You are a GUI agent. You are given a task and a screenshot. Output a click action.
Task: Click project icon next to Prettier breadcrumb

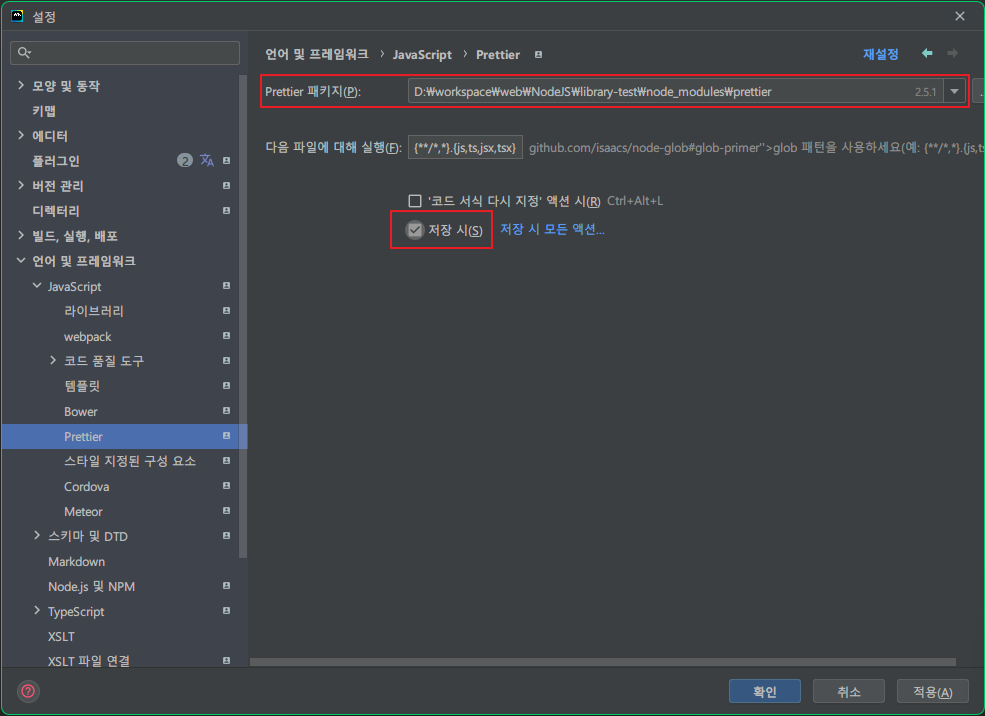538,55
